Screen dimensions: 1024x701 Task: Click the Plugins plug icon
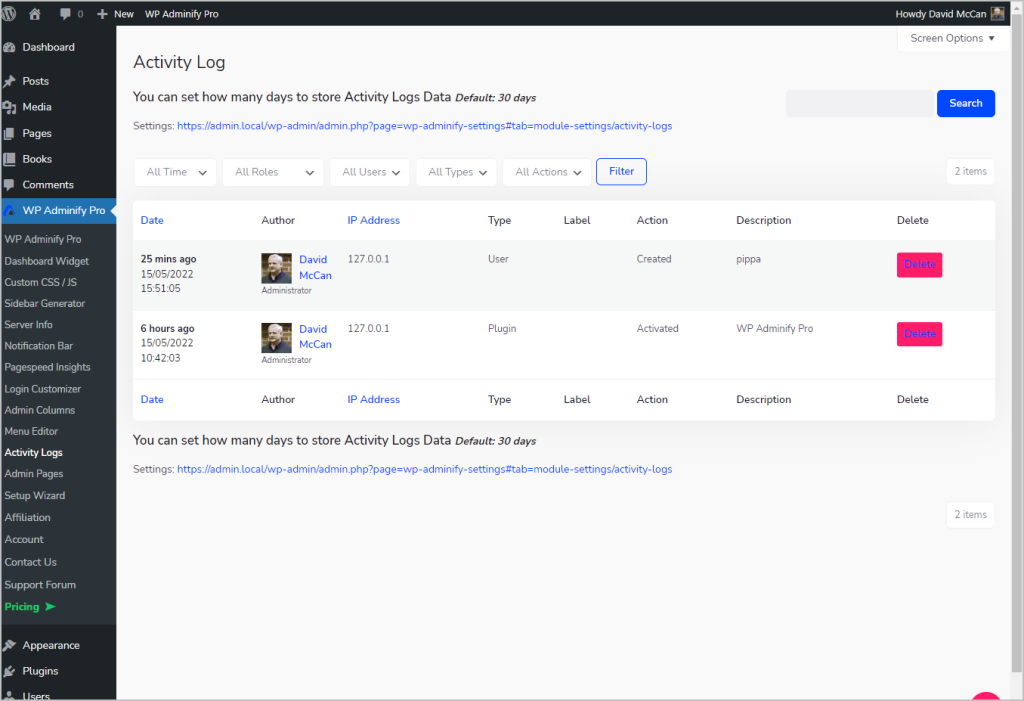tap(9, 671)
